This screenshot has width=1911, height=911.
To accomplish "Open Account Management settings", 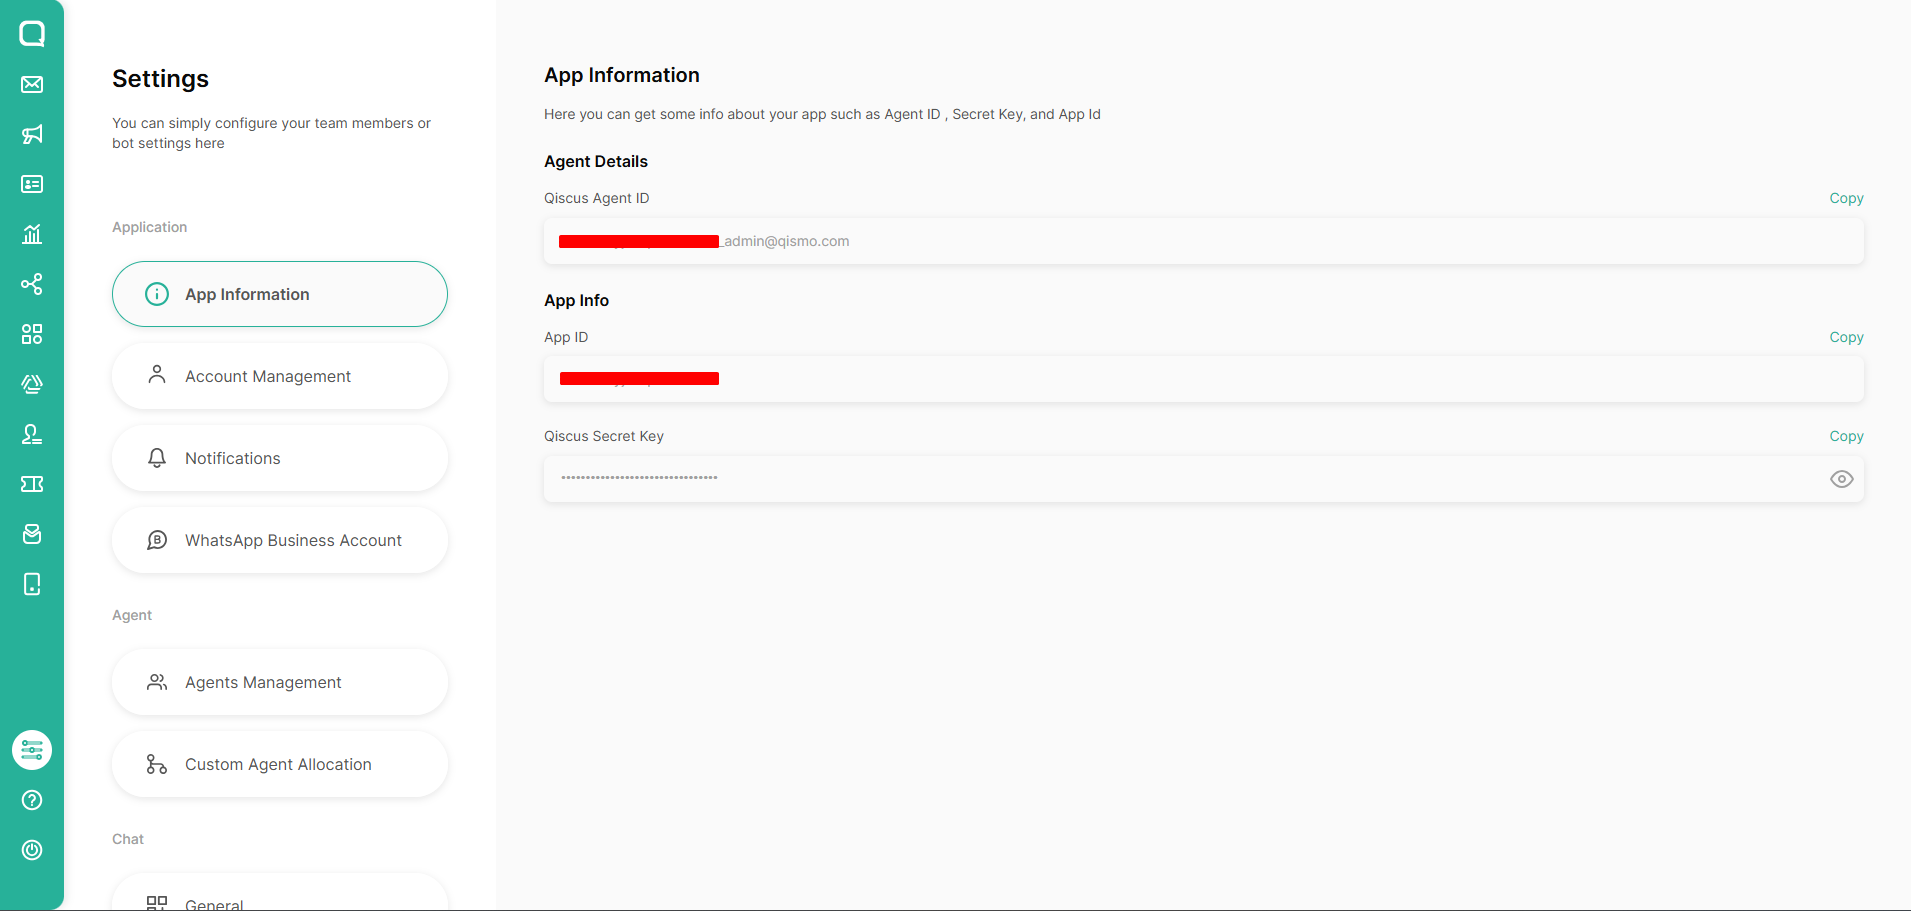I will click(280, 376).
